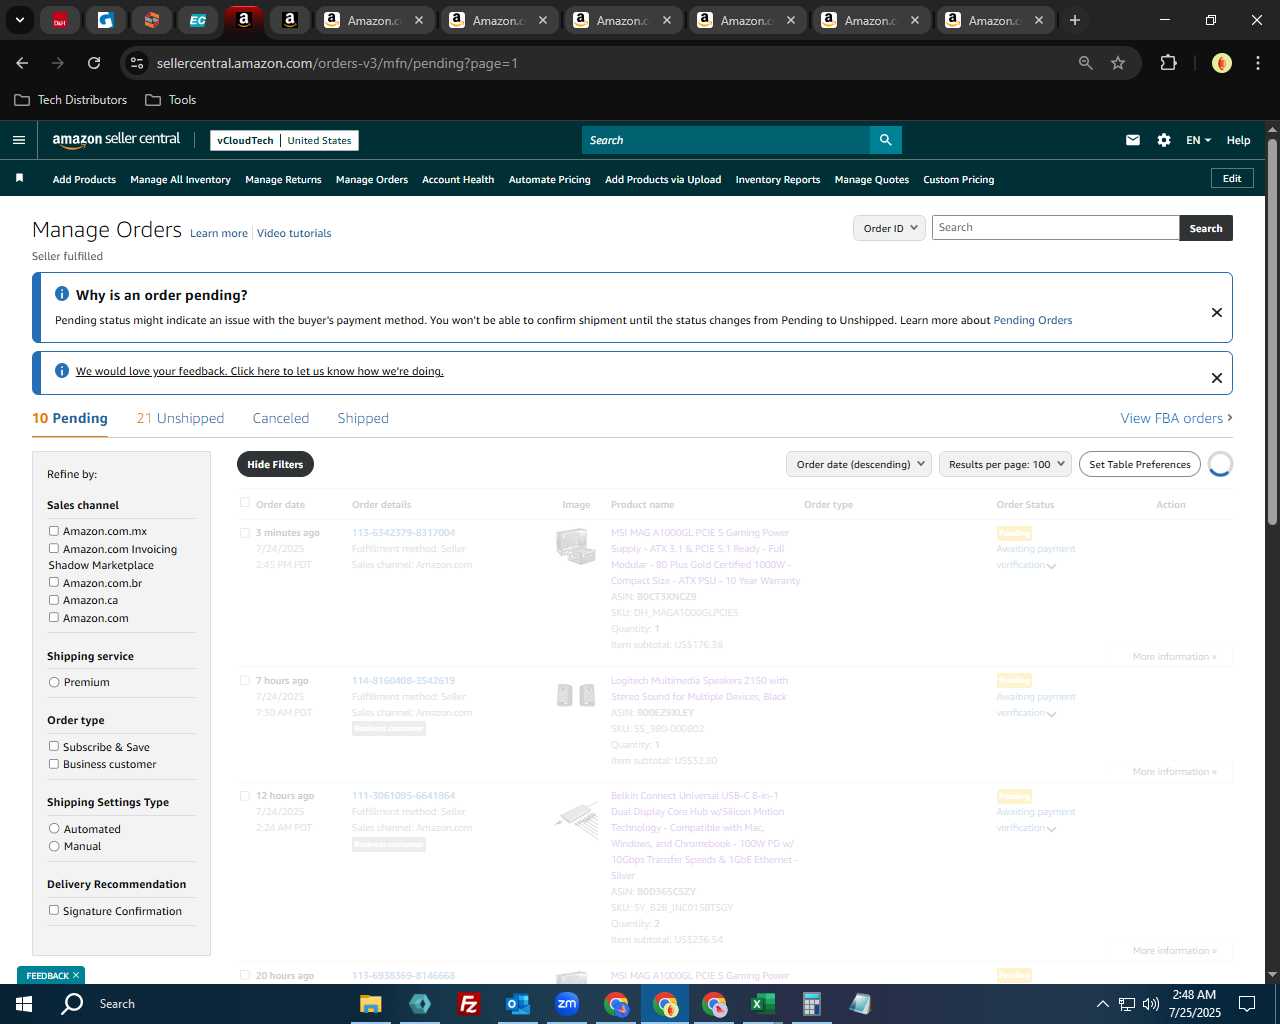The width and height of the screenshot is (1280, 1024).
Task: Click the browser reload icon
Action: (94, 63)
